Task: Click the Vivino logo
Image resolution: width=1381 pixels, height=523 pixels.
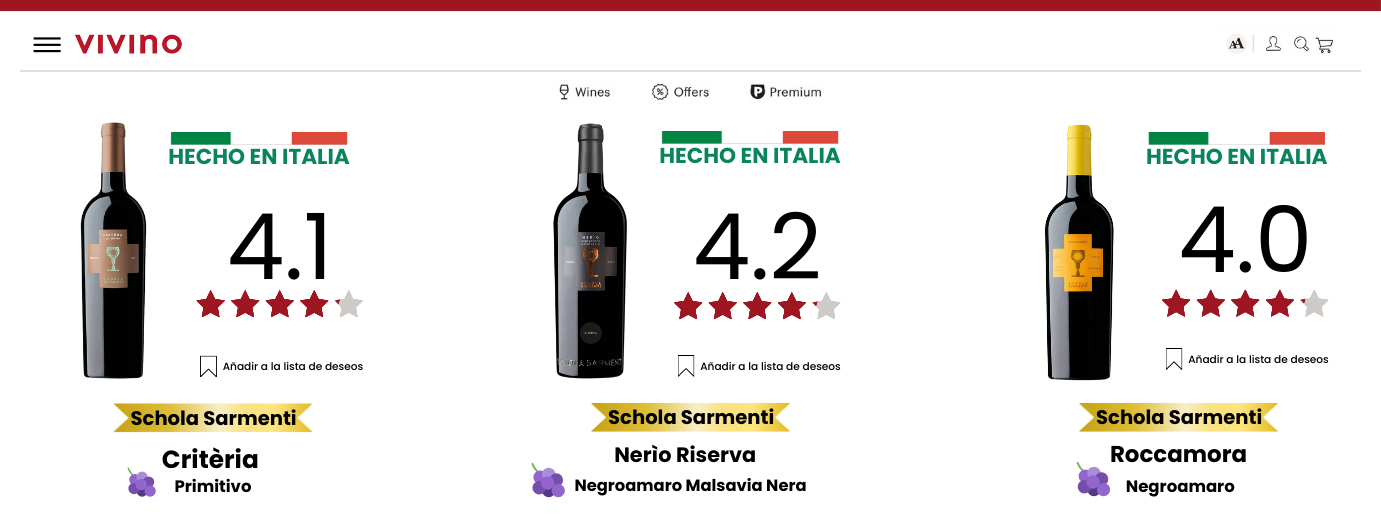Action: pyautogui.click(x=129, y=44)
